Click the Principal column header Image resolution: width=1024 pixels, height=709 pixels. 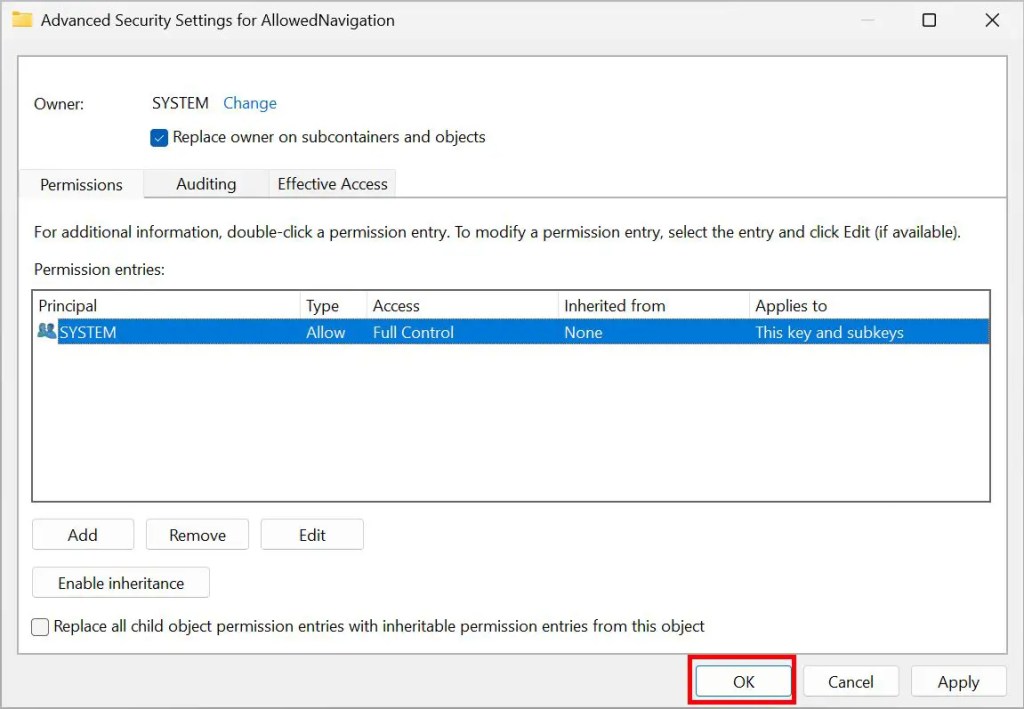(167, 306)
